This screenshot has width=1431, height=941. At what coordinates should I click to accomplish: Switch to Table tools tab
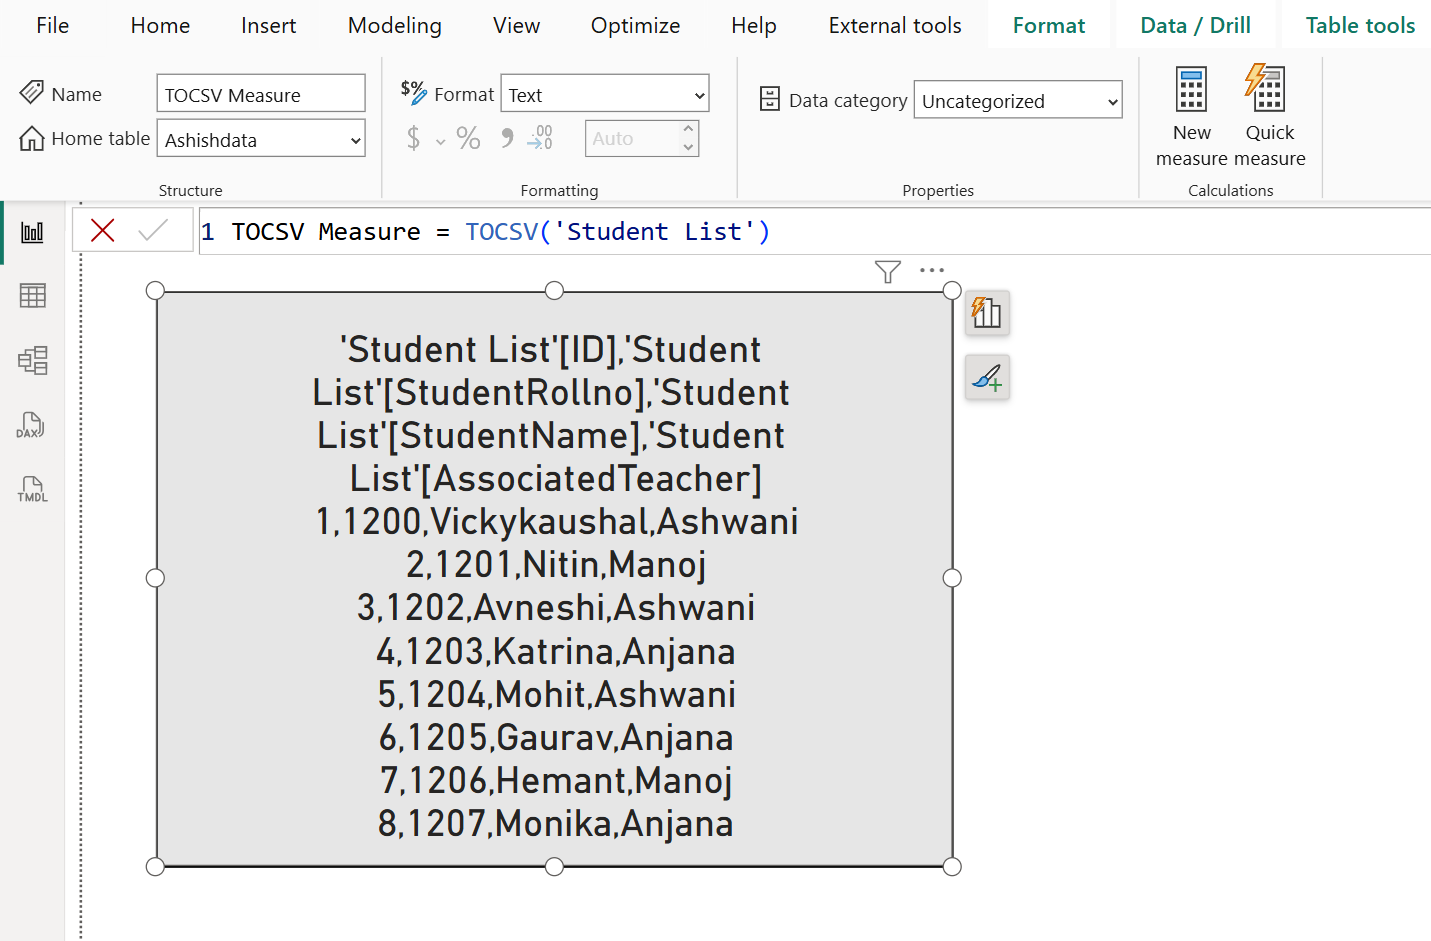(1359, 26)
